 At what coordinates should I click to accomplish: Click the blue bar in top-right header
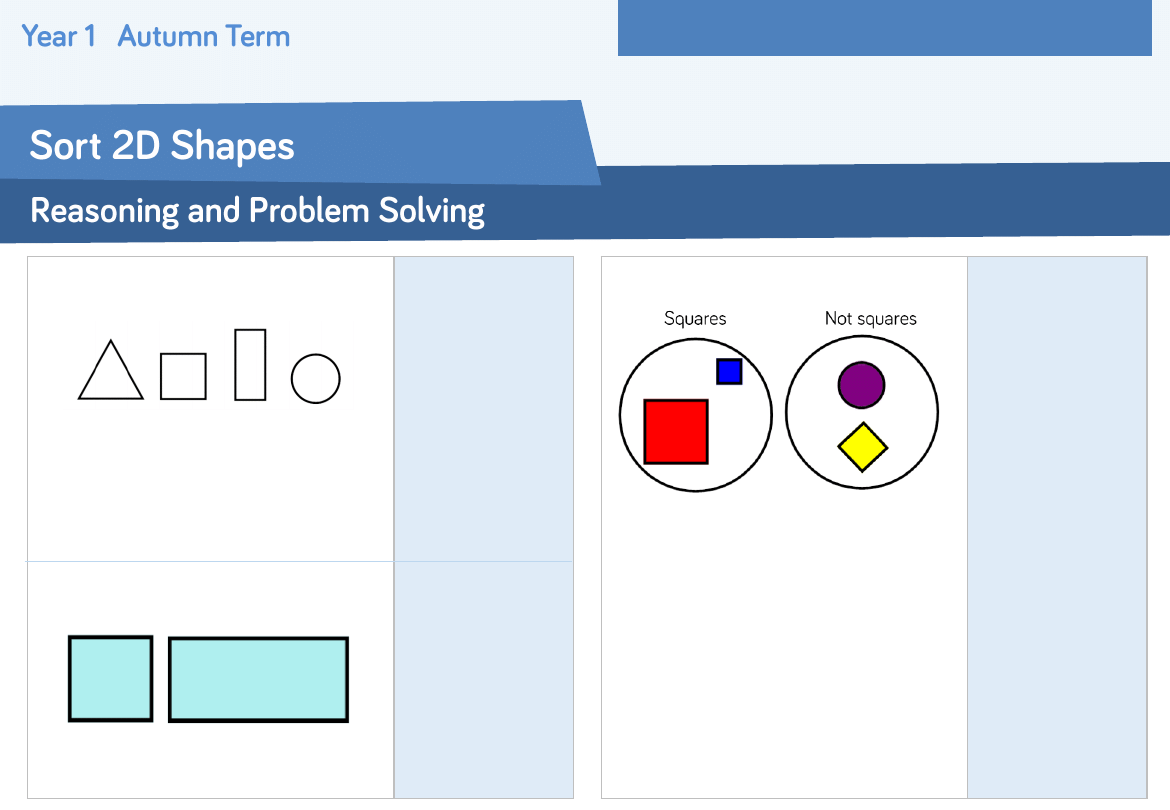pos(884,28)
